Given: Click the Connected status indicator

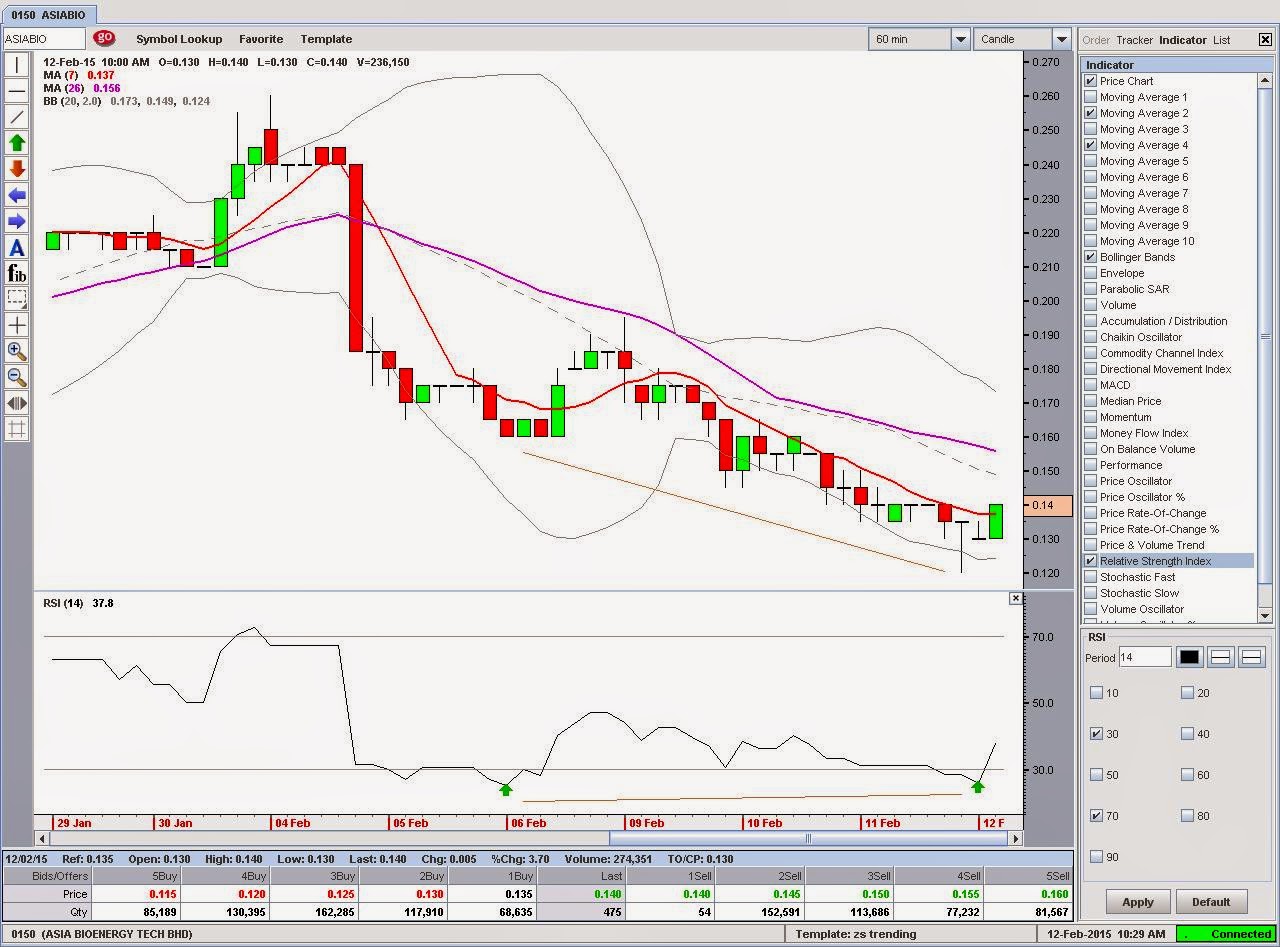Looking at the screenshot, I should click(1224, 934).
